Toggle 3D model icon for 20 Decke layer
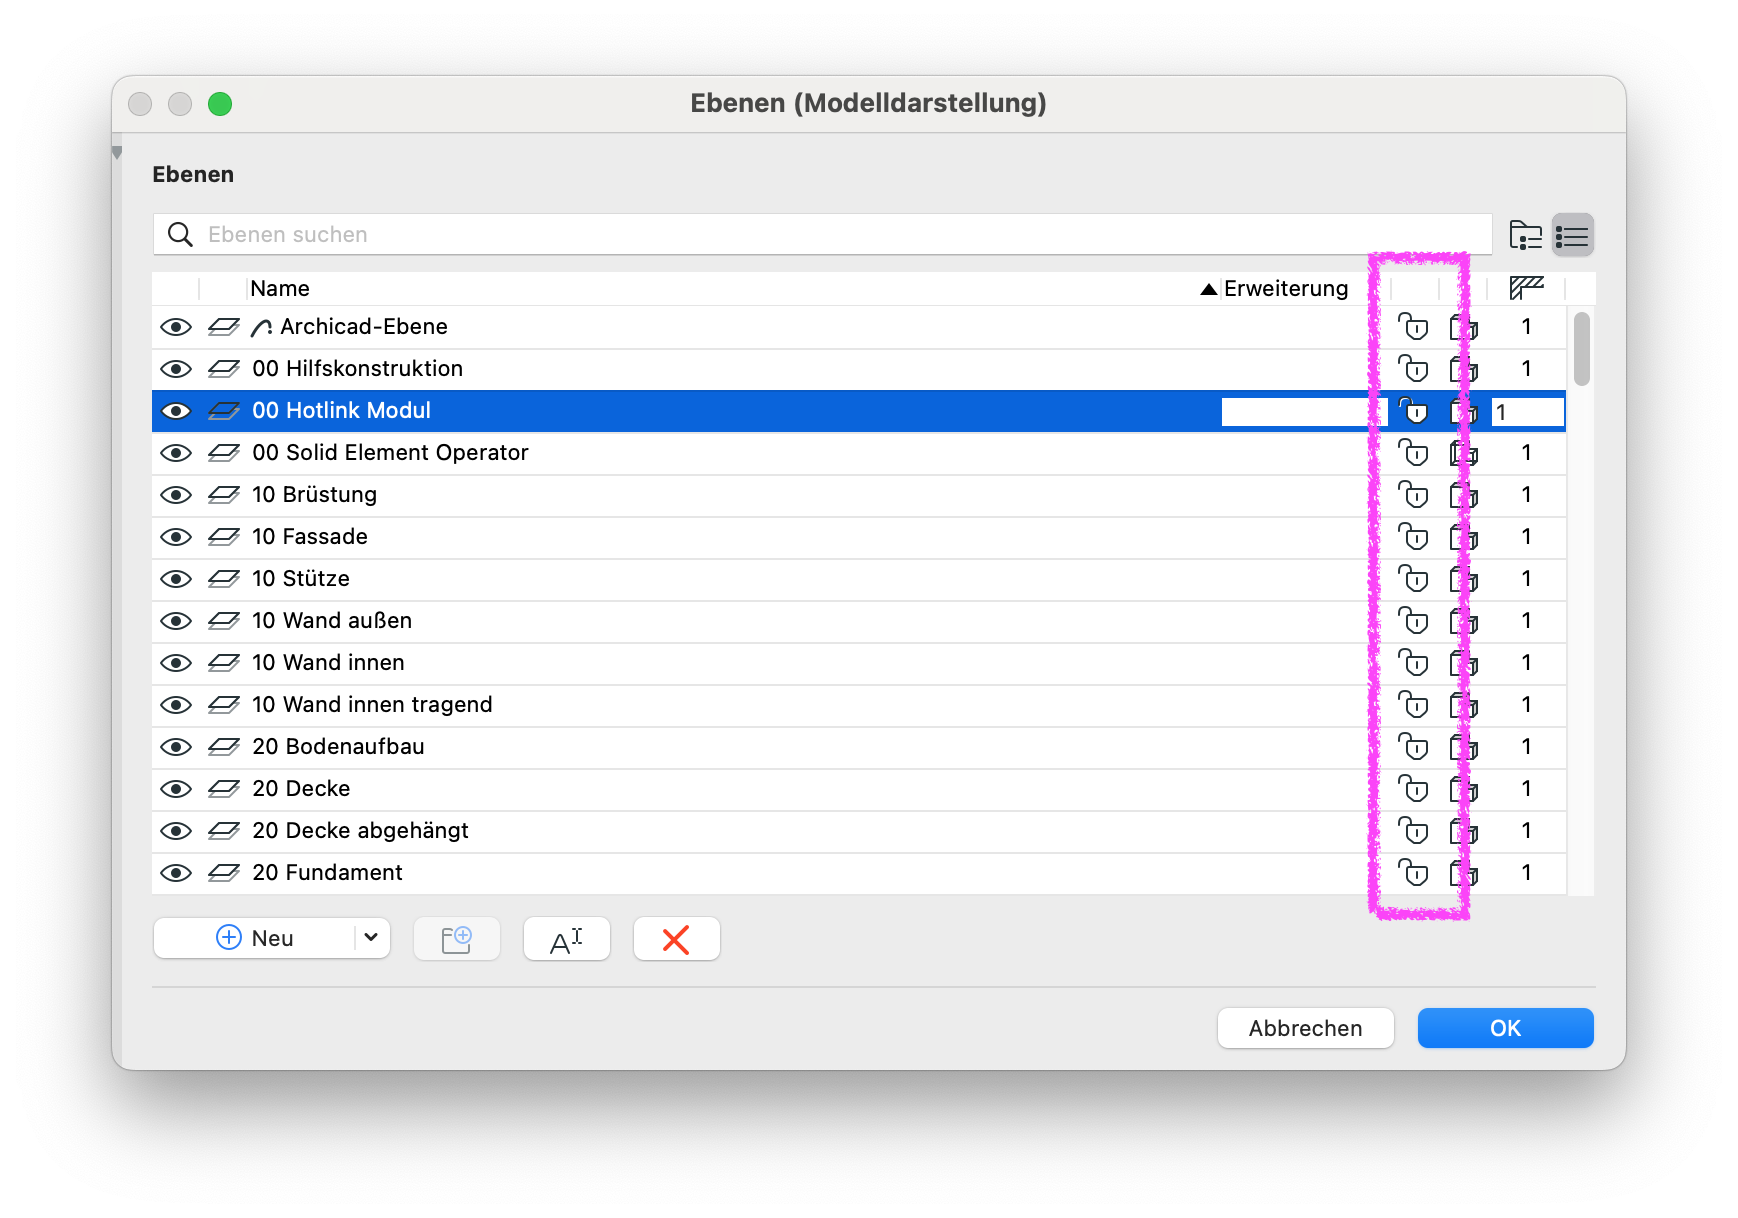Image resolution: width=1738 pixels, height=1218 pixels. [1464, 789]
